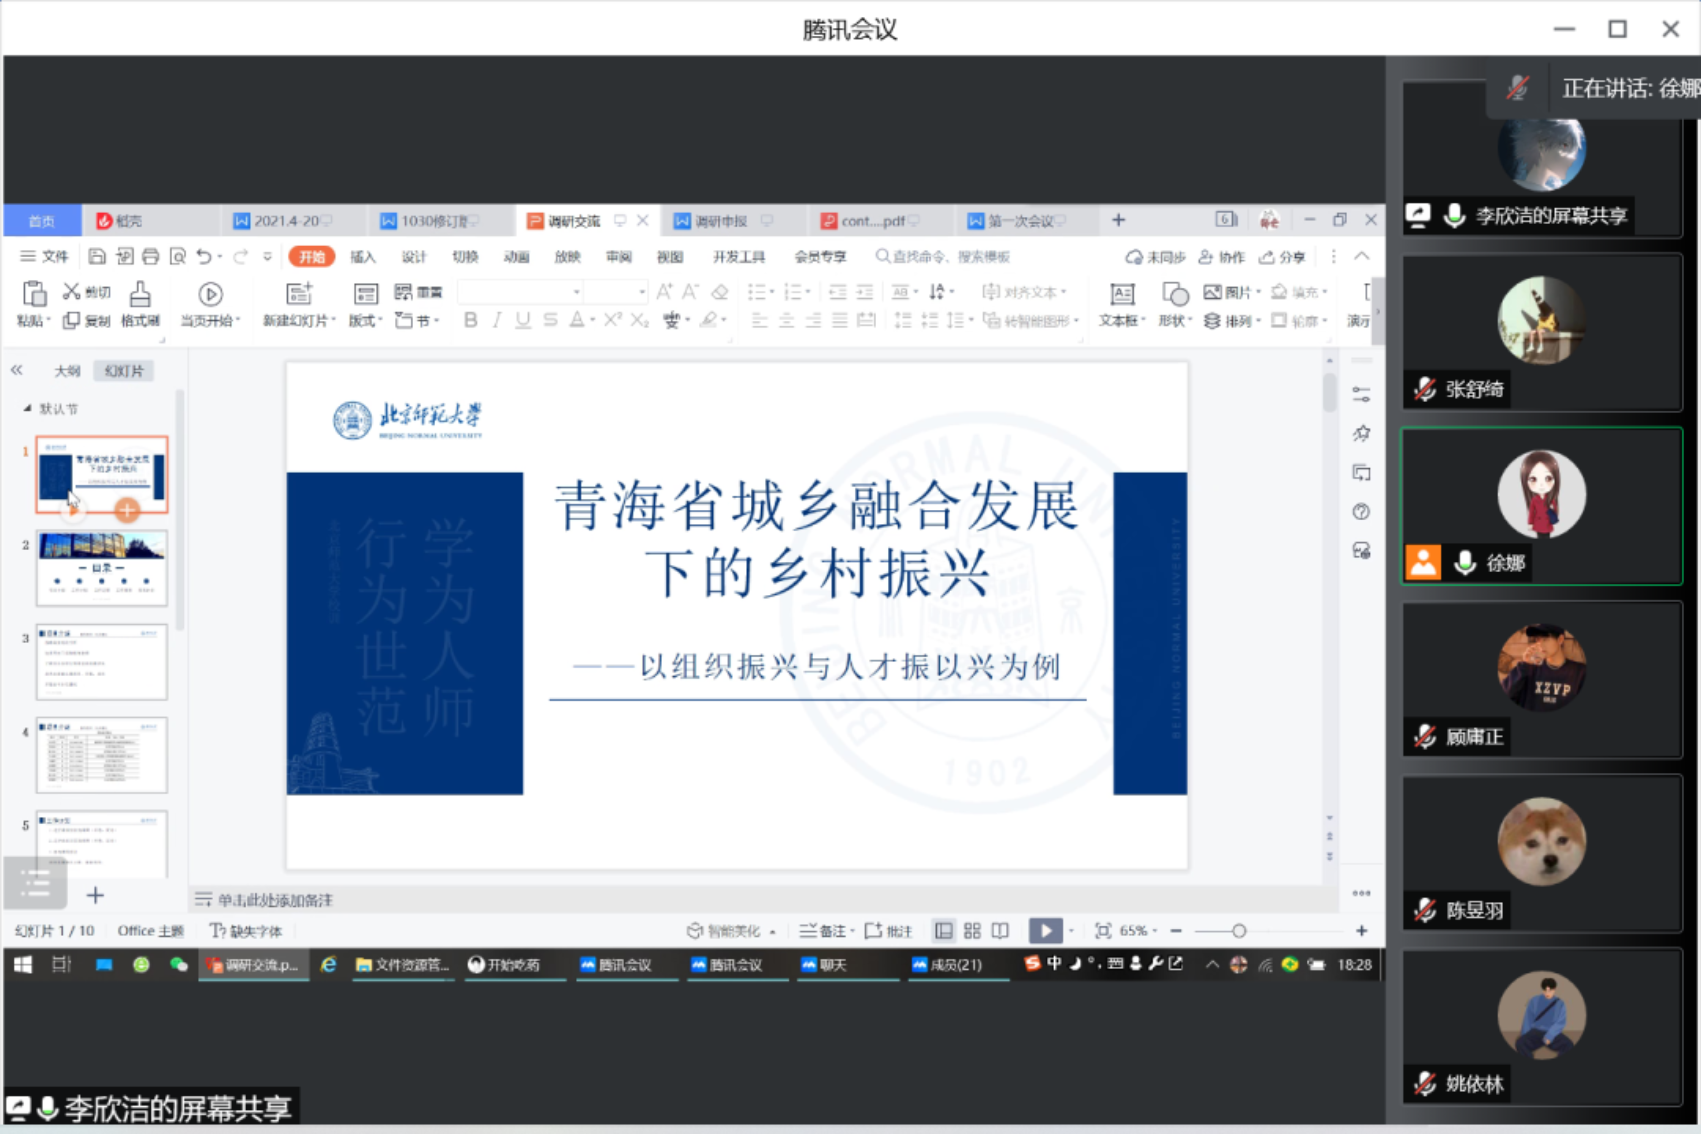Click the 分享 share button

coord(1281,257)
